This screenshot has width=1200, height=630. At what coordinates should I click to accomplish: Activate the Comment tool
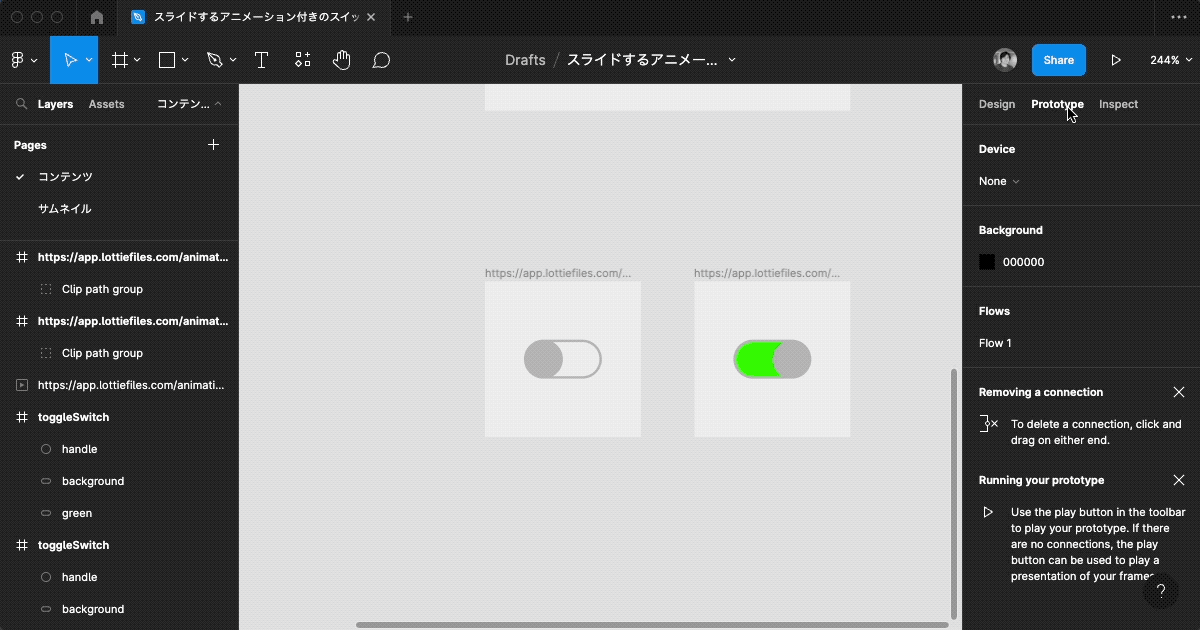pyautogui.click(x=381, y=60)
